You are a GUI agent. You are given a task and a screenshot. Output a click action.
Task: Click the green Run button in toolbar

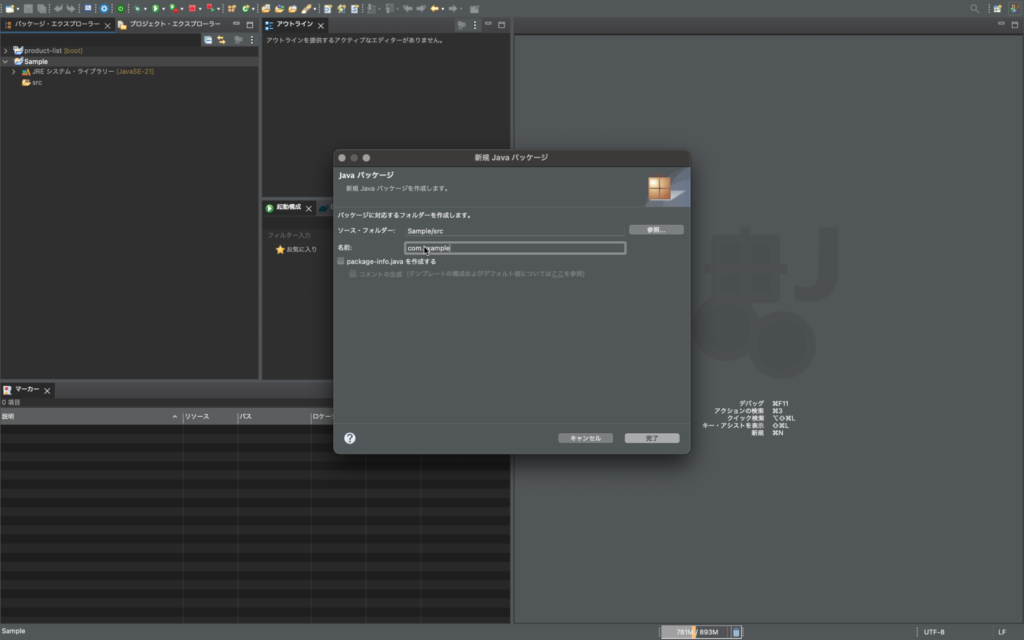coord(155,8)
